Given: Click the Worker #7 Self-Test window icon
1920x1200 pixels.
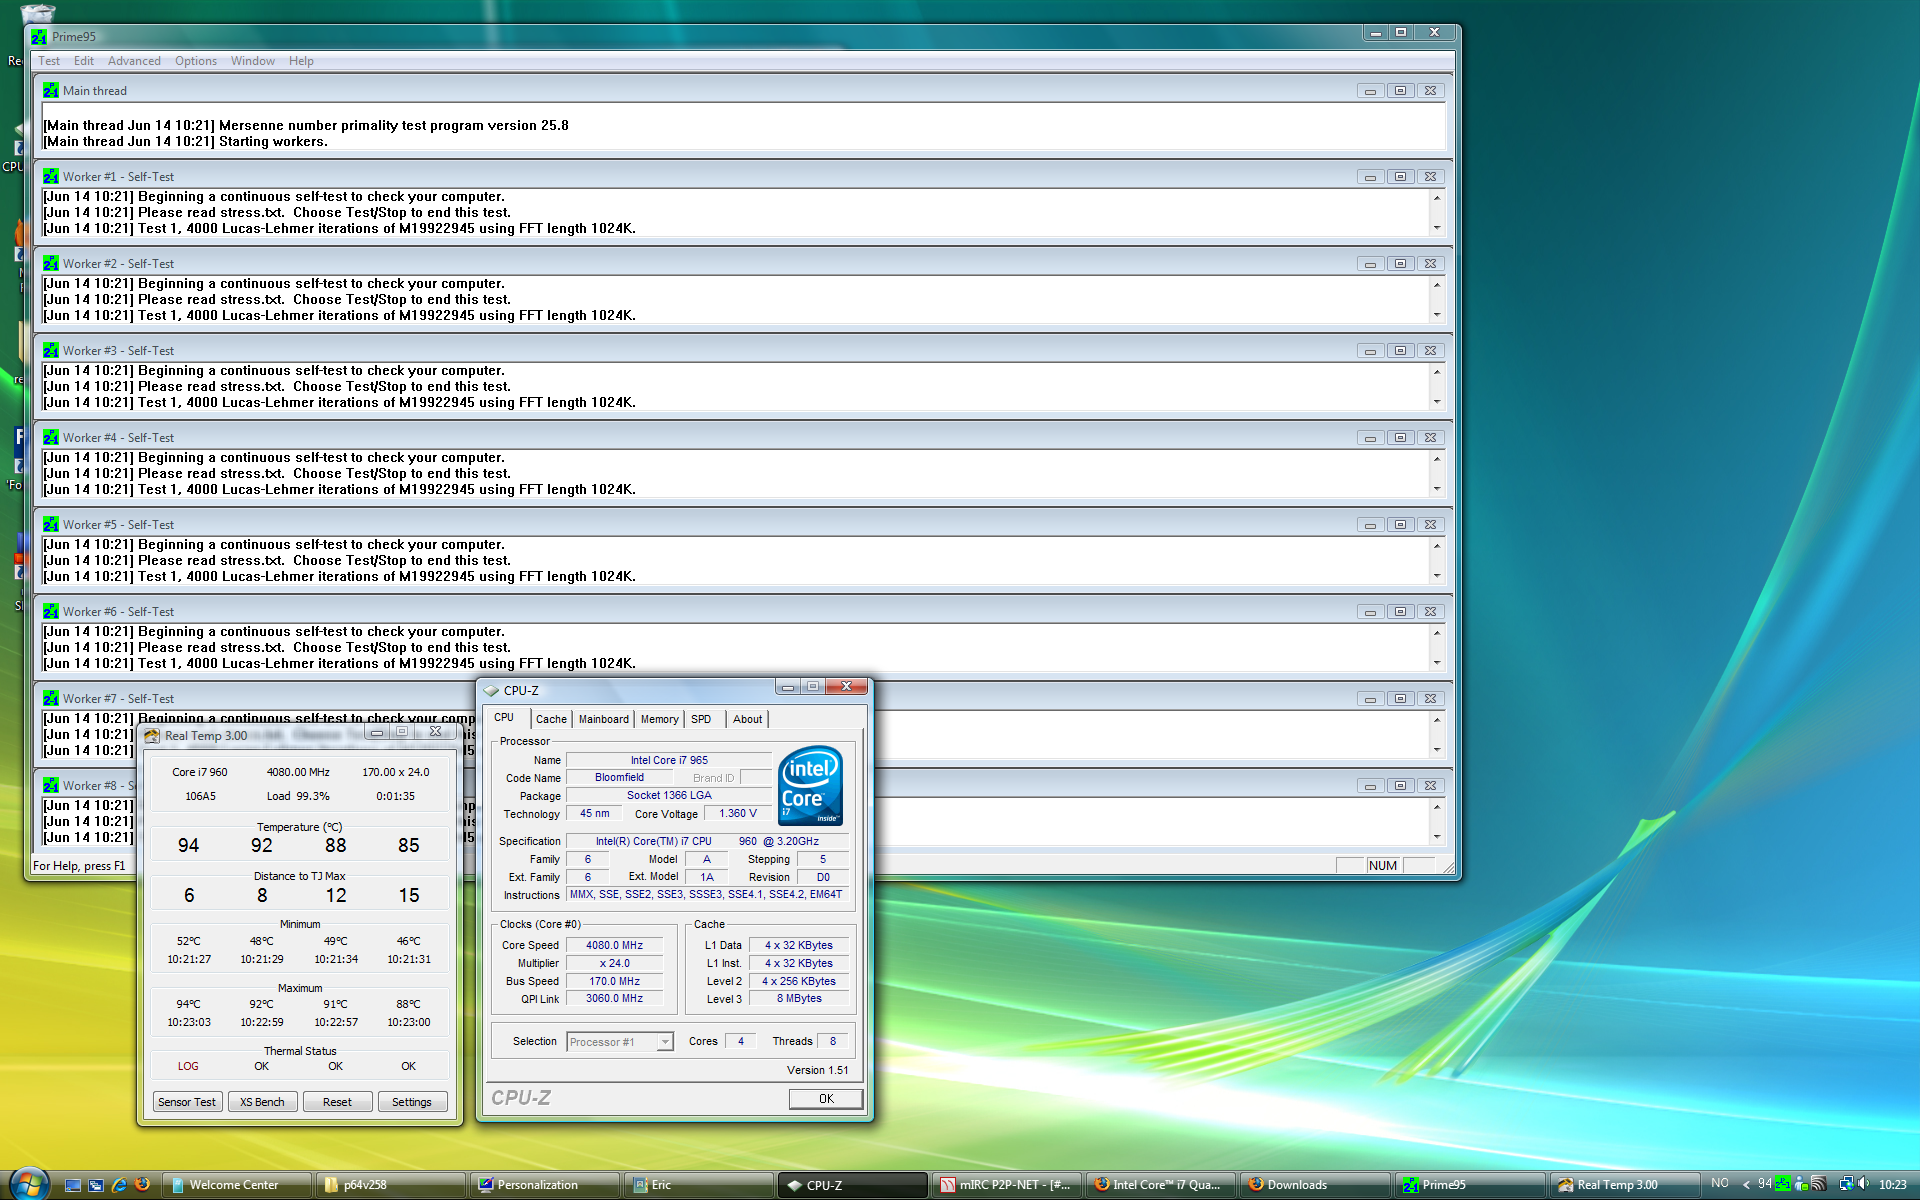Looking at the screenshot, I should [51, 698].
